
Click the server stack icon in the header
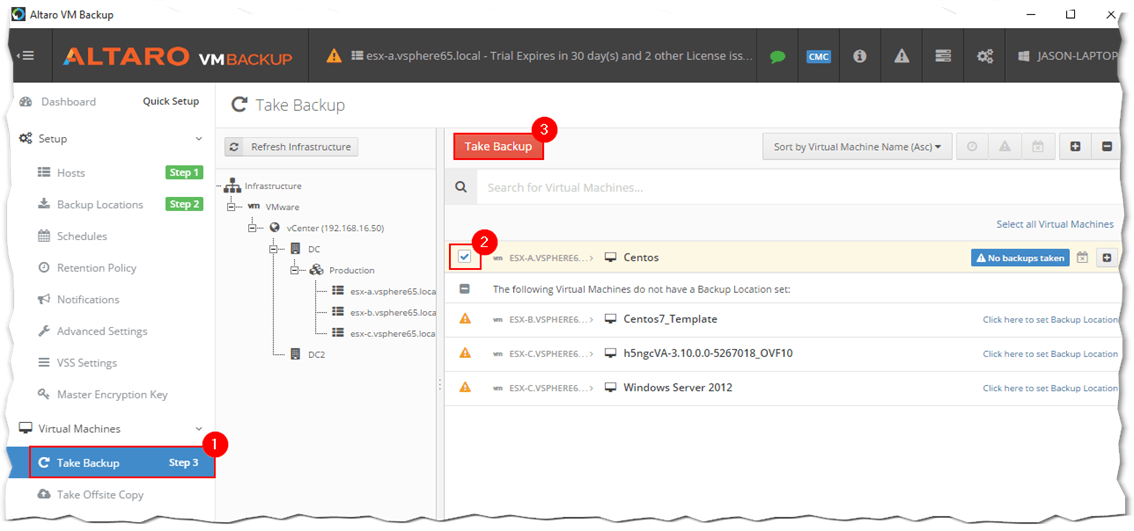943,56
